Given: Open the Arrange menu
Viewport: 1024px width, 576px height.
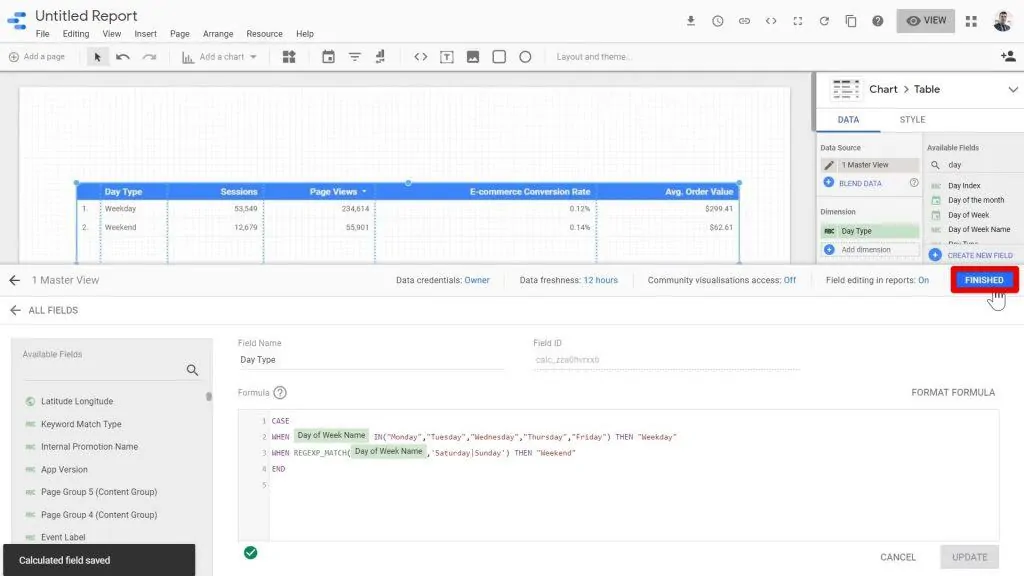Looking at the screenshot, I should point(218,34).
